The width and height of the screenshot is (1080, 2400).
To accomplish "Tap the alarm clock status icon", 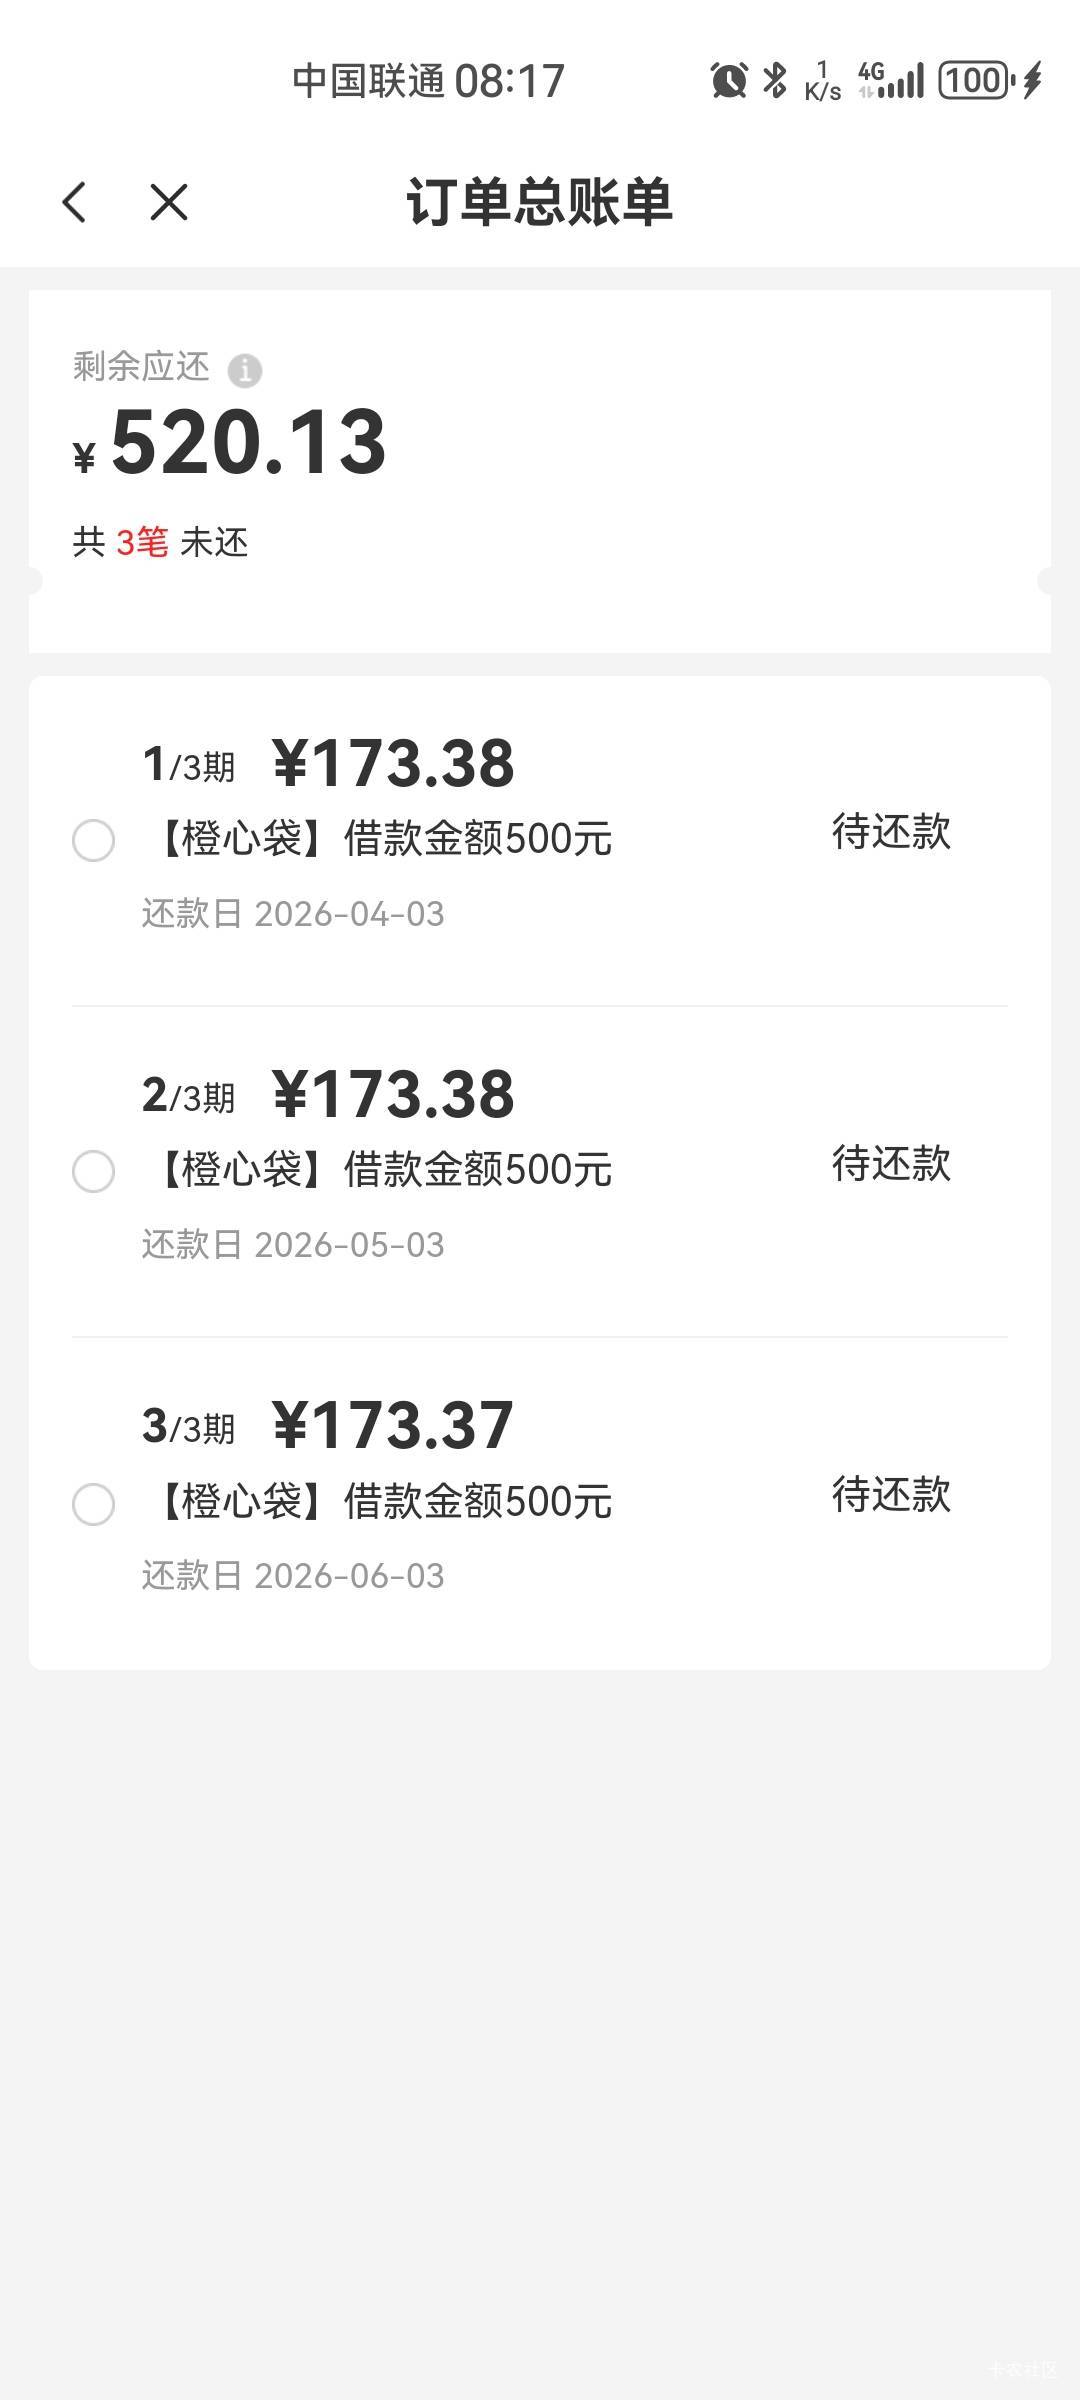I will tap(729, 80).
